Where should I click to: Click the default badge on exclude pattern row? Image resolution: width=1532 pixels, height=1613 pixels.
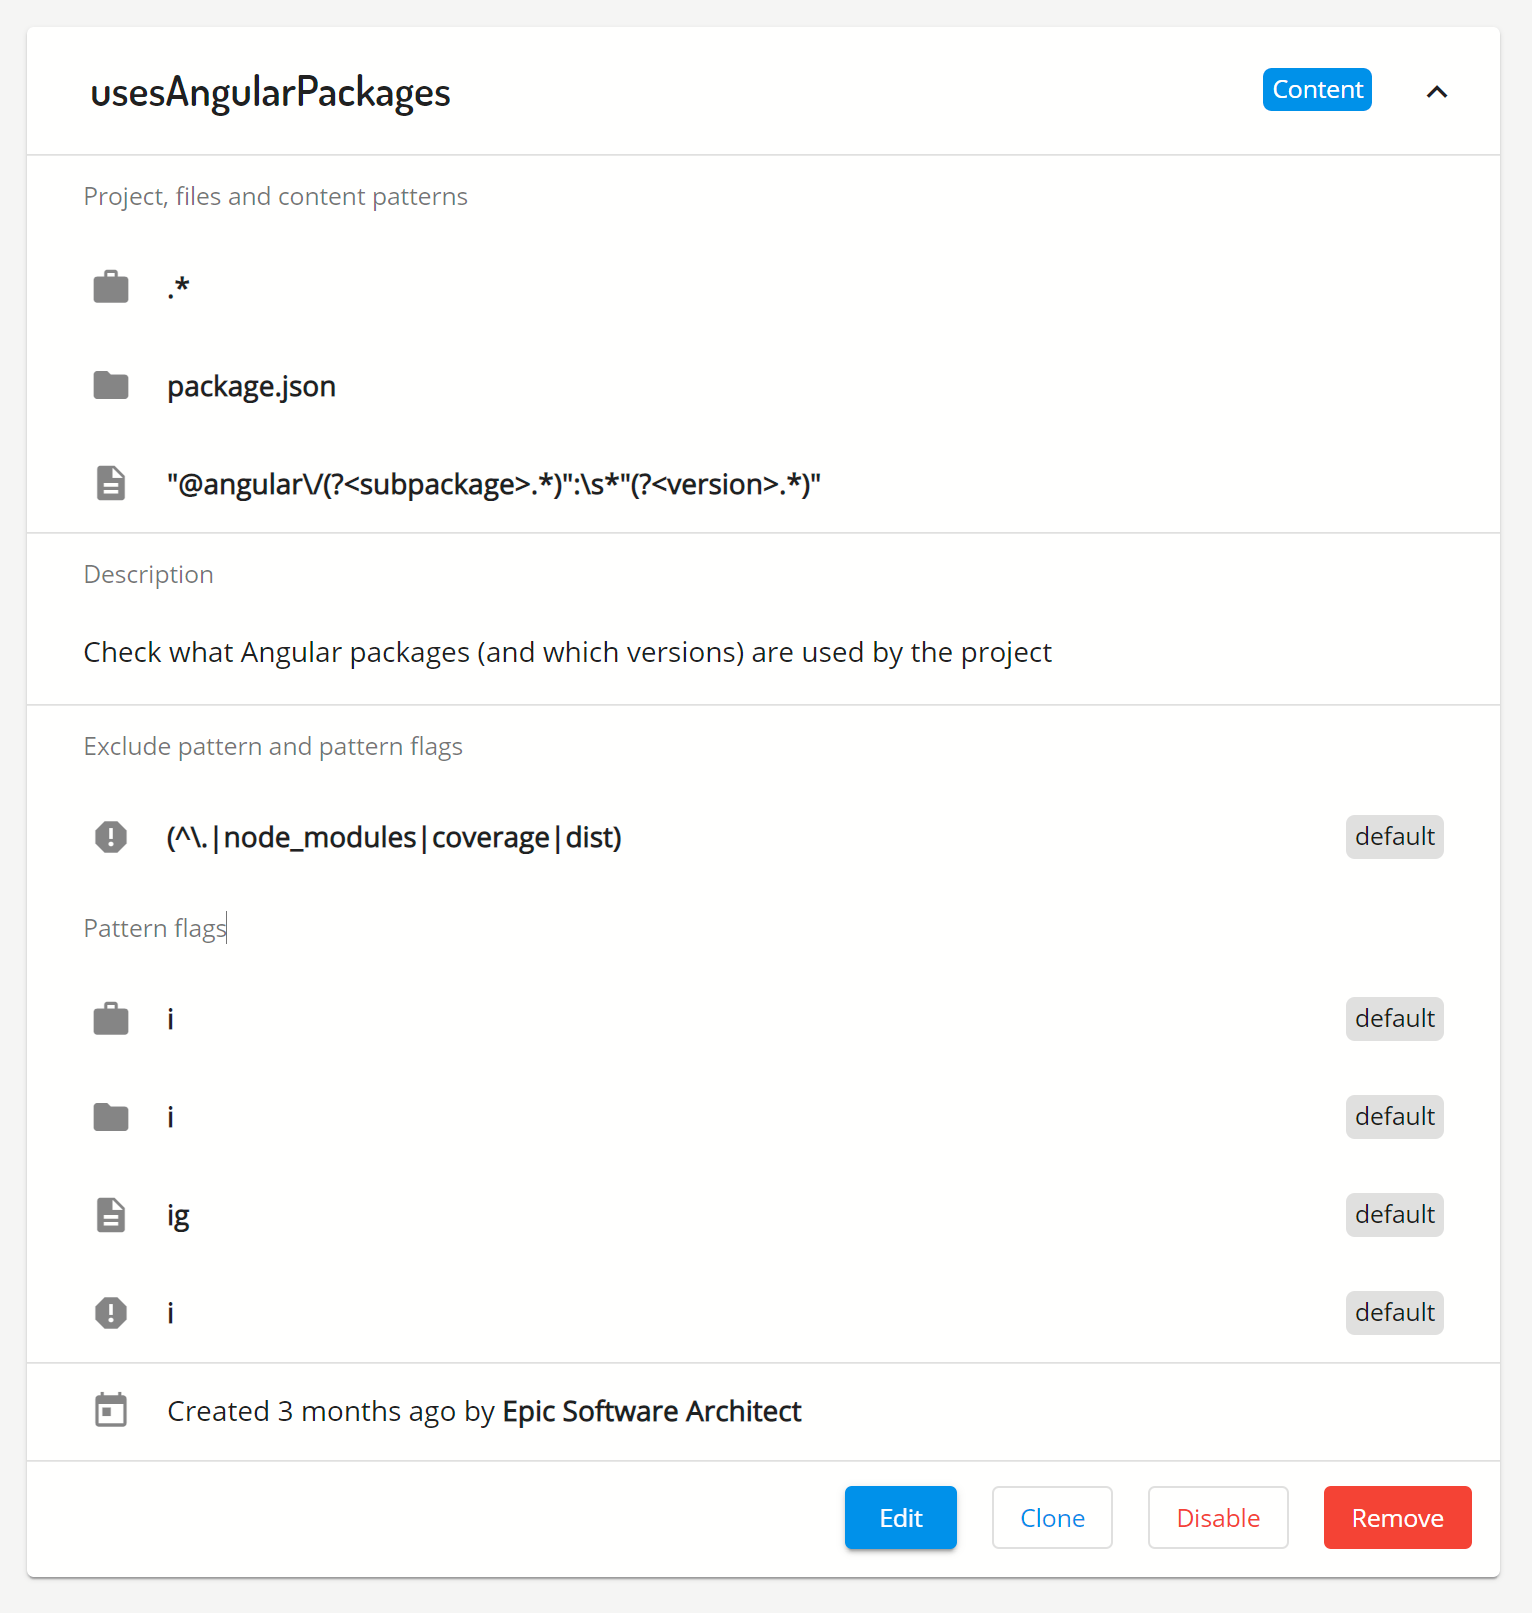[x=1394, y=836]
